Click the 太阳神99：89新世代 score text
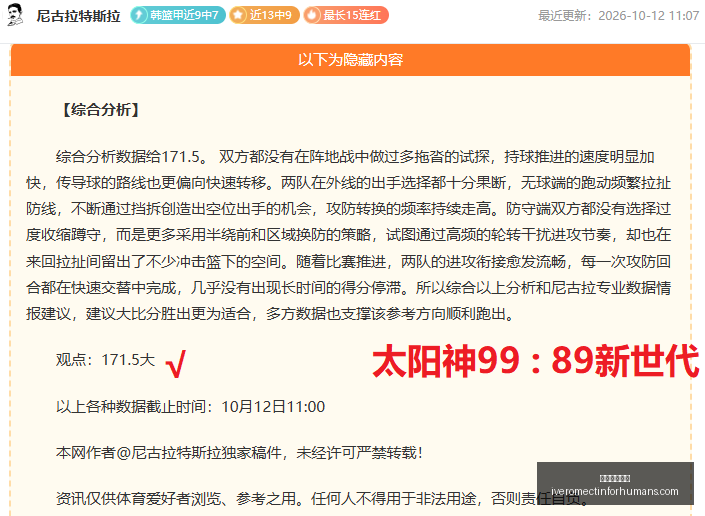The width and height of the screenshot is (705, 516). click(x=536, y=360)
